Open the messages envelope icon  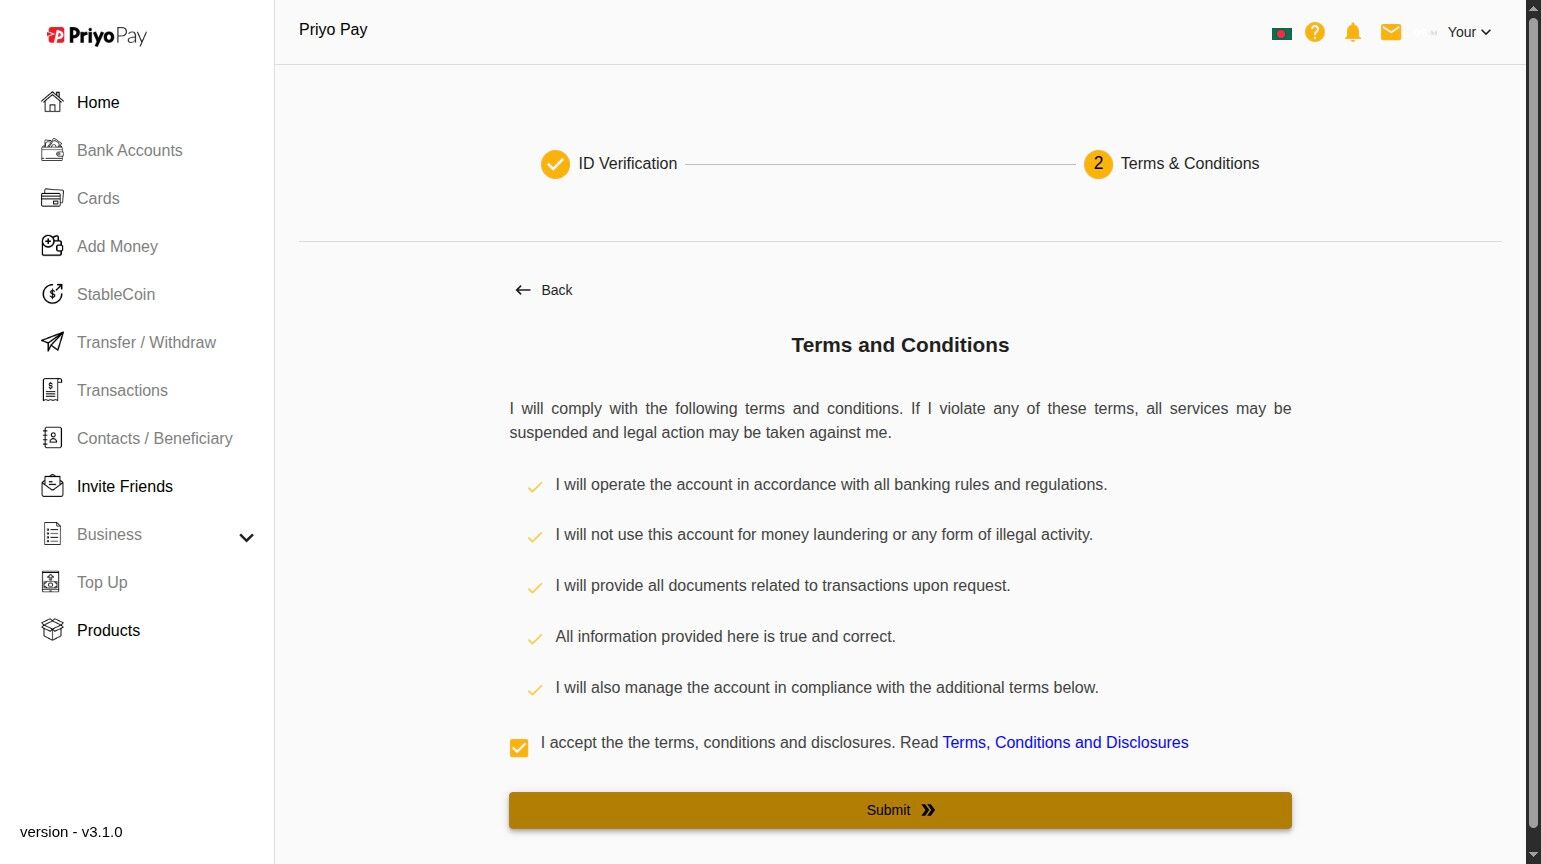click(1390, 32)
